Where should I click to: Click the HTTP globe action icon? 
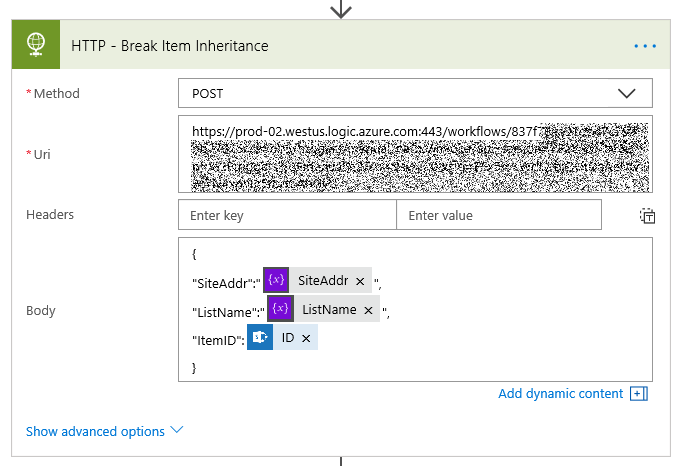[x=36, y=45]
